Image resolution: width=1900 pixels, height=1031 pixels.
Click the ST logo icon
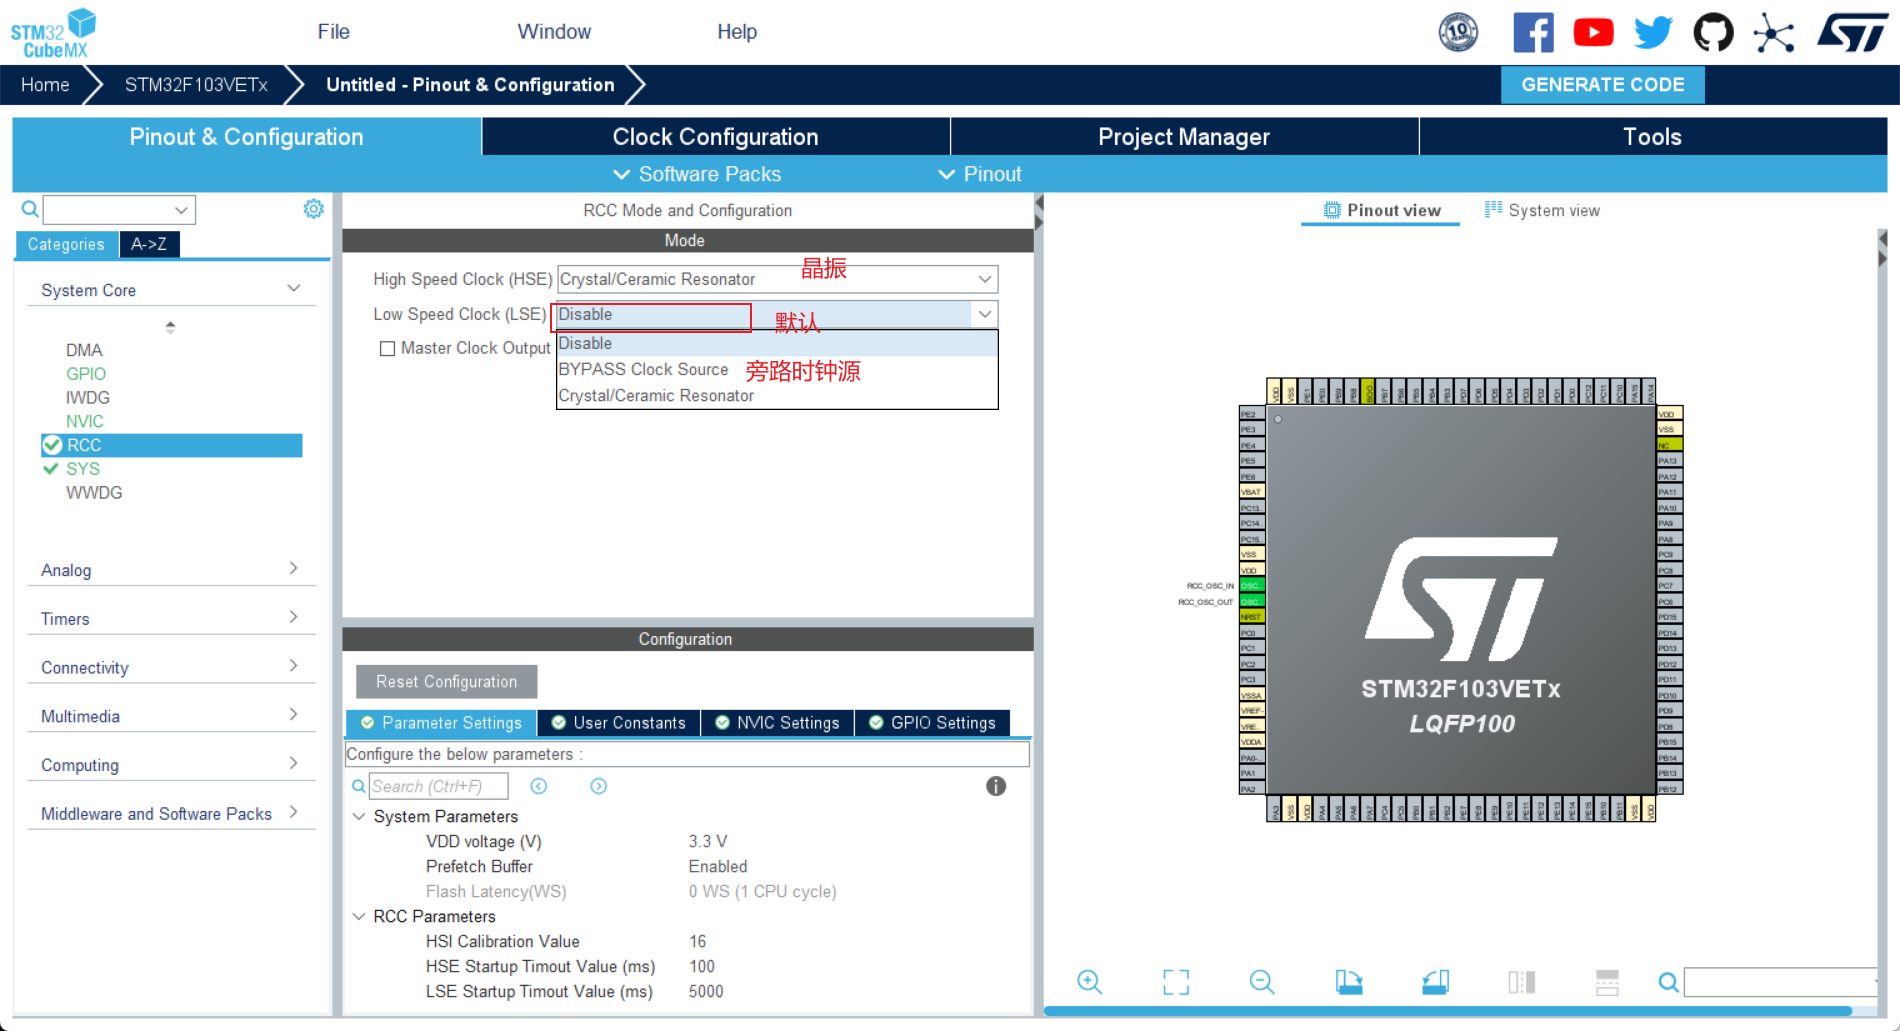coord(1853,32)
